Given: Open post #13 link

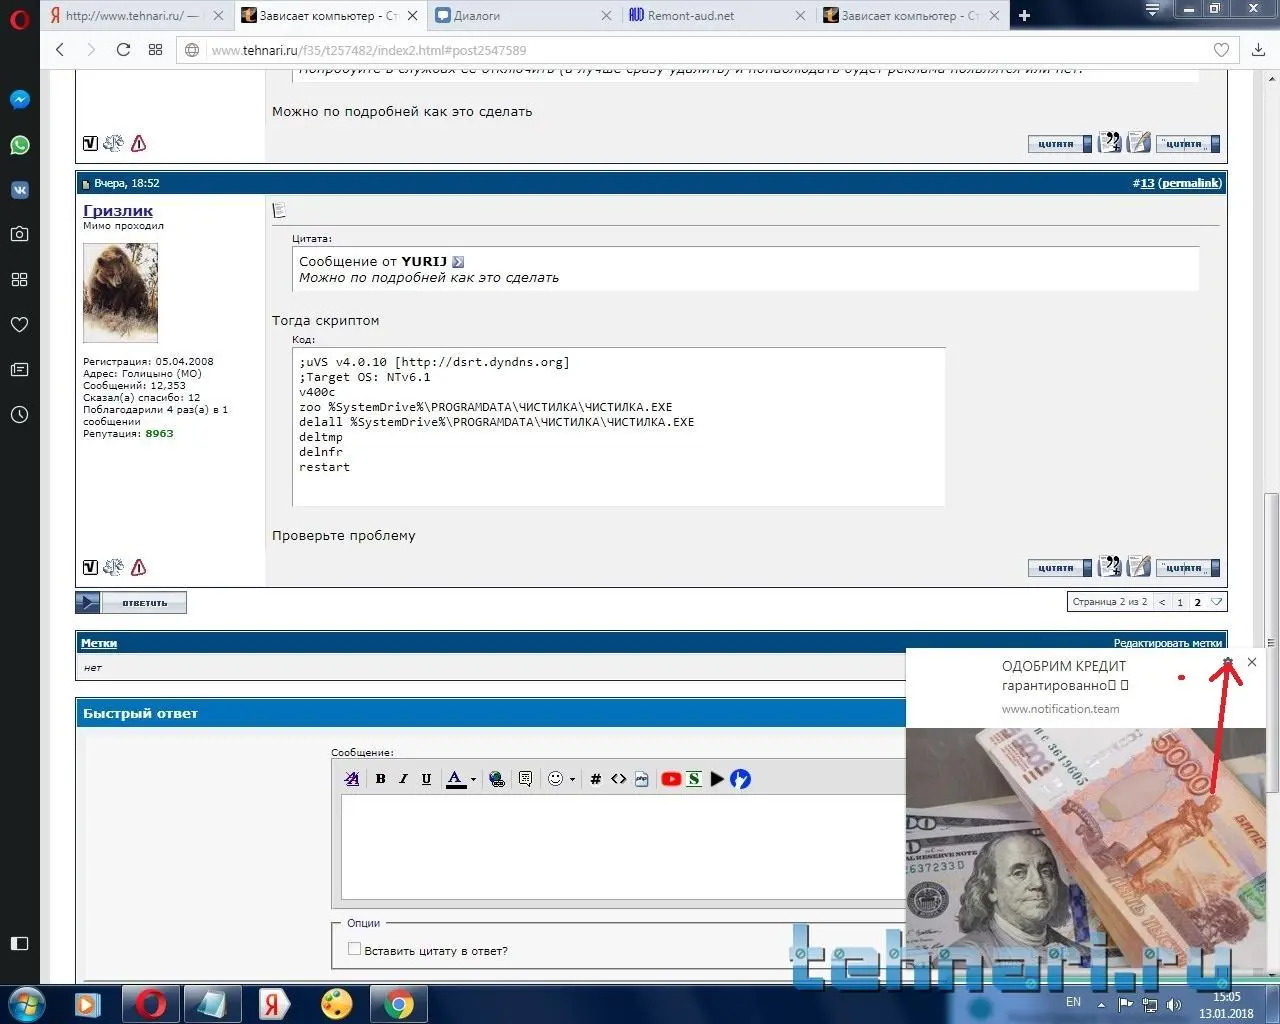Looking at the screenshot, I should point(1147,183).
